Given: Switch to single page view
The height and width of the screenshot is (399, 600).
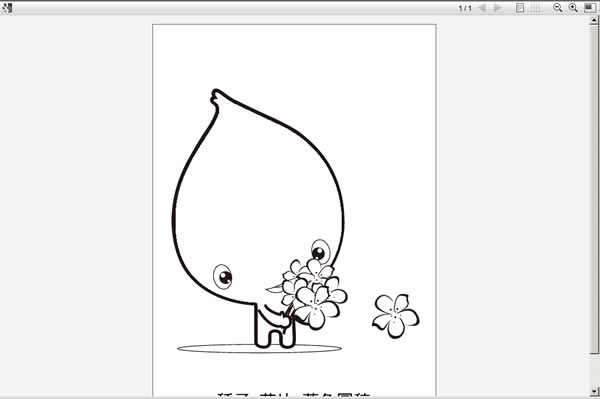Looking at the screenshot, I should tap(520, 8).
